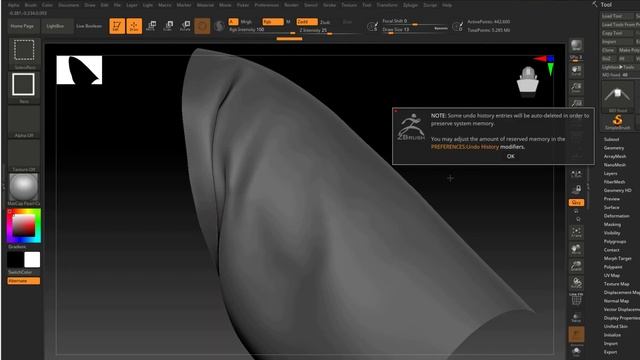Click the Zoom canvas icon
Screen dimensions: 640x360
(576, 87)
